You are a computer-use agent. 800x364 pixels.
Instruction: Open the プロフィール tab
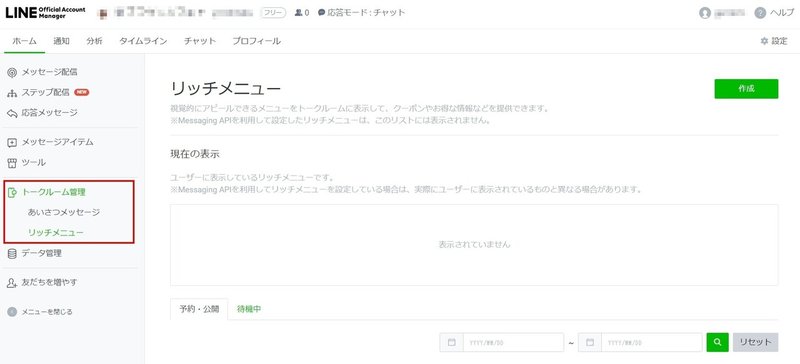(x=257, y=41)
